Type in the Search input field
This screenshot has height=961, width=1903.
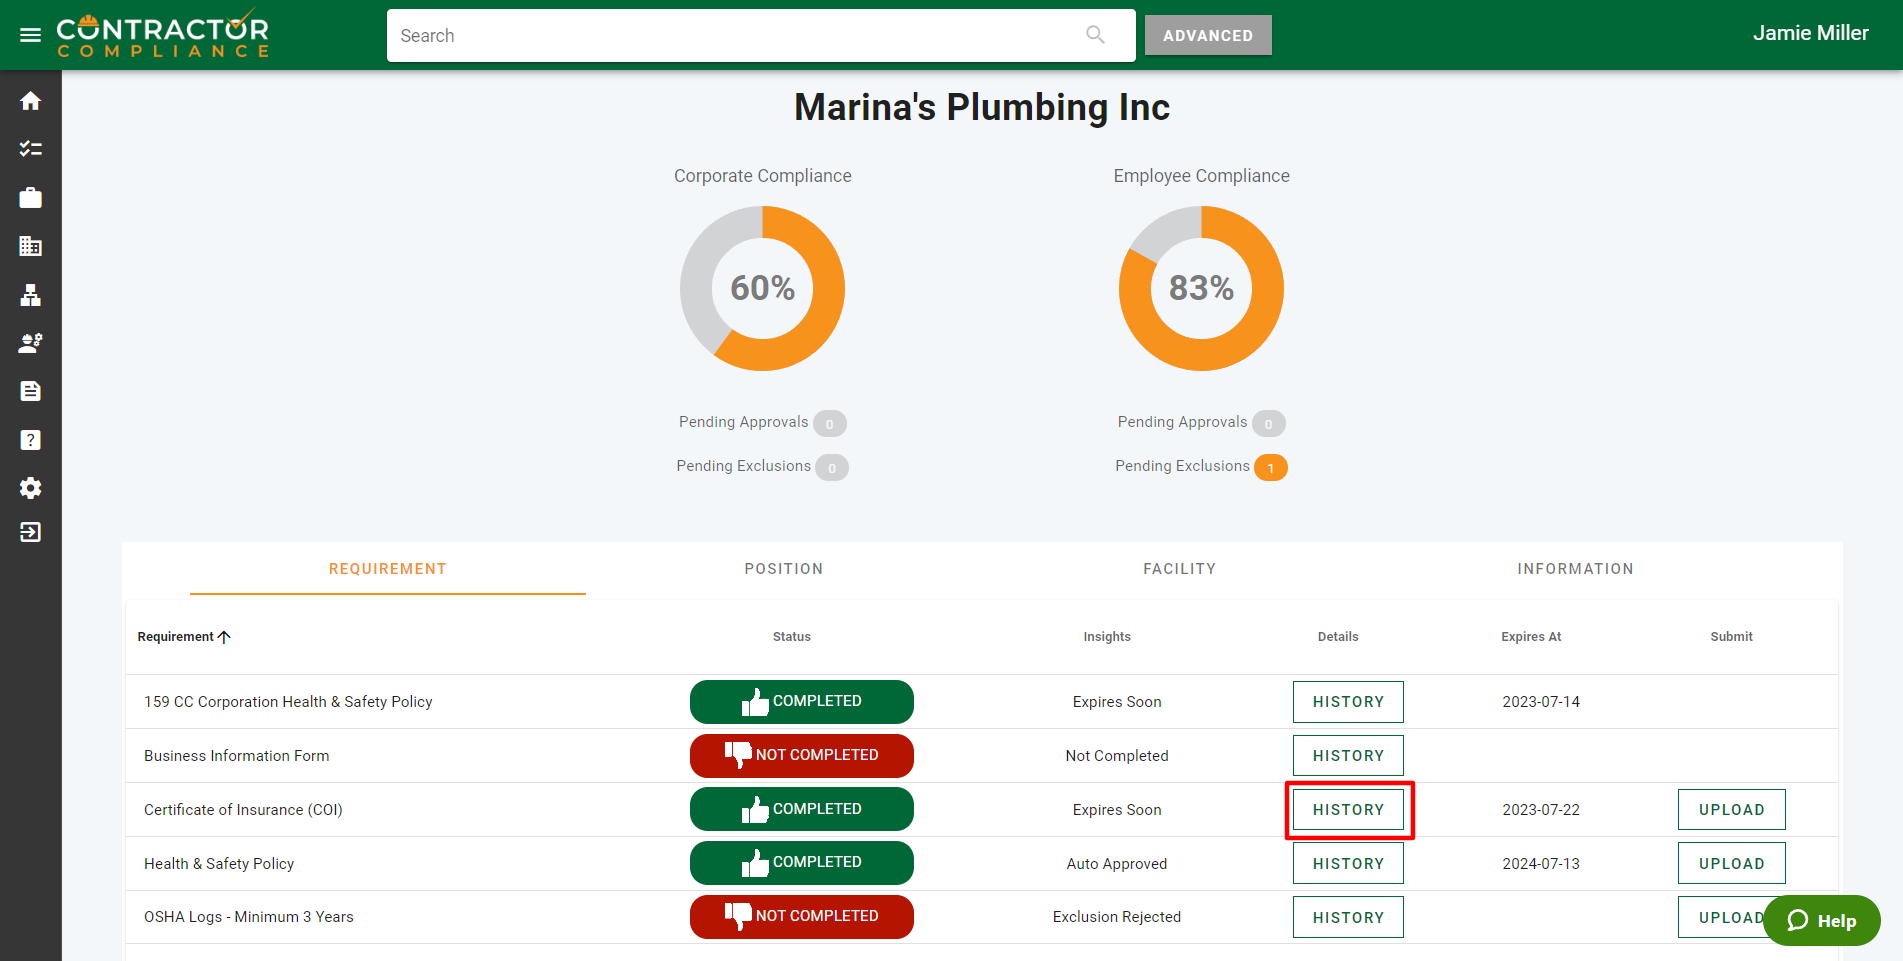tap(735, 36)
